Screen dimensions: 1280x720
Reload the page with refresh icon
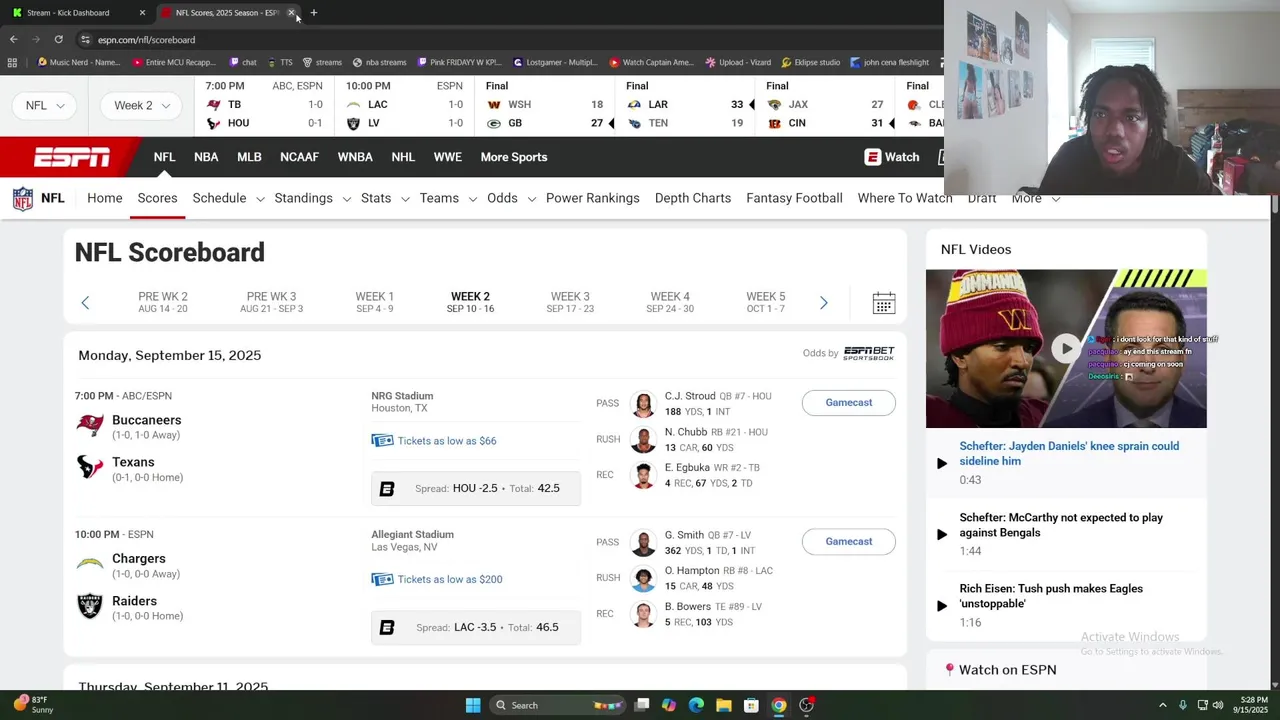point(59,39)
